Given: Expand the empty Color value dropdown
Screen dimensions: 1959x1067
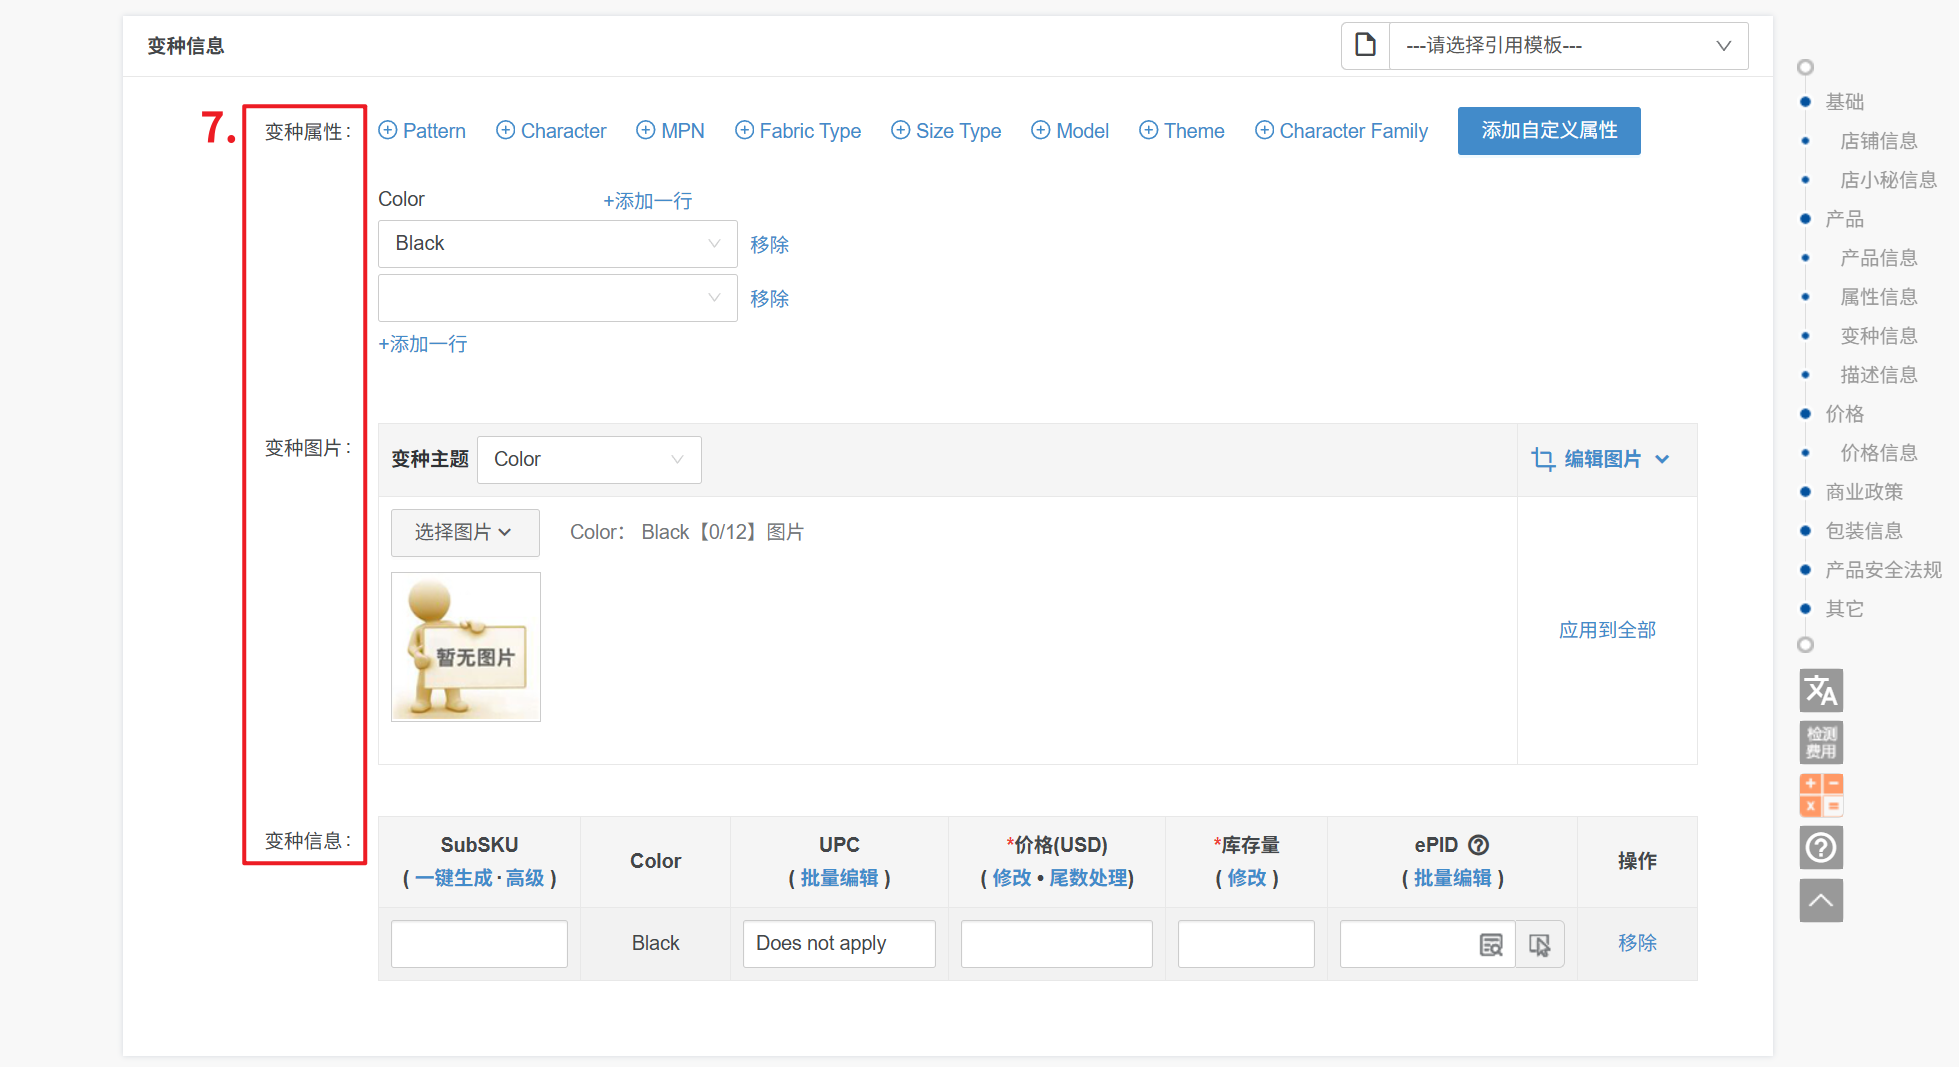Looking at the screenshot, I should (x=557, y=298).
